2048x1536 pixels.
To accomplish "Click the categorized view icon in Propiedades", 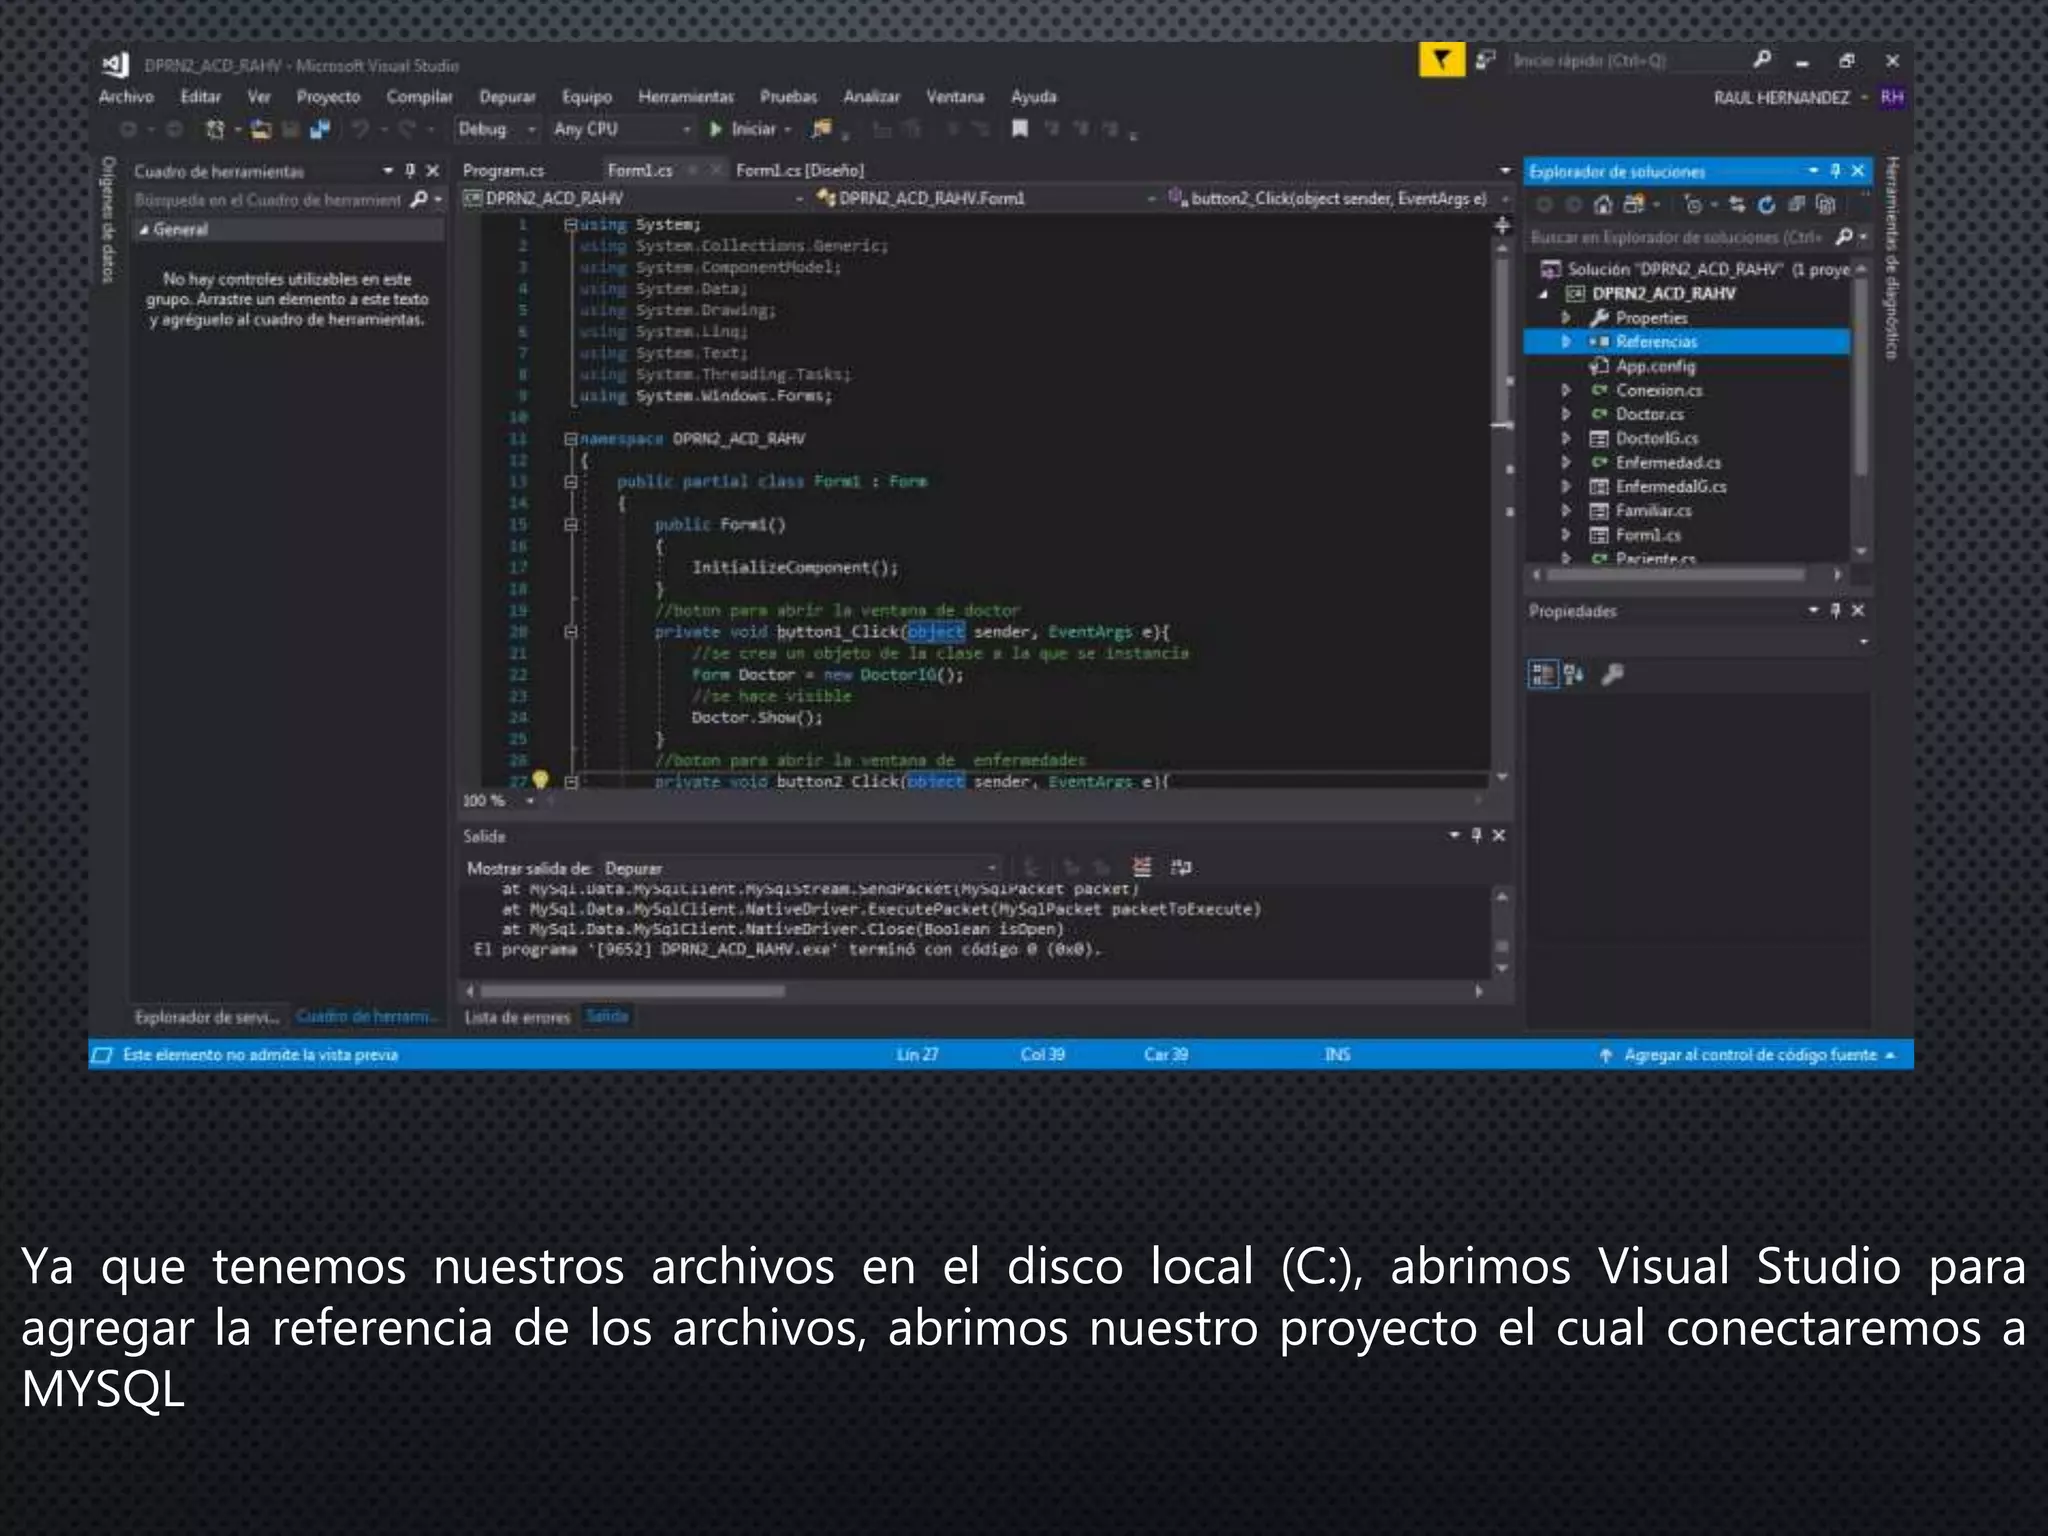I will [1543, 675].
